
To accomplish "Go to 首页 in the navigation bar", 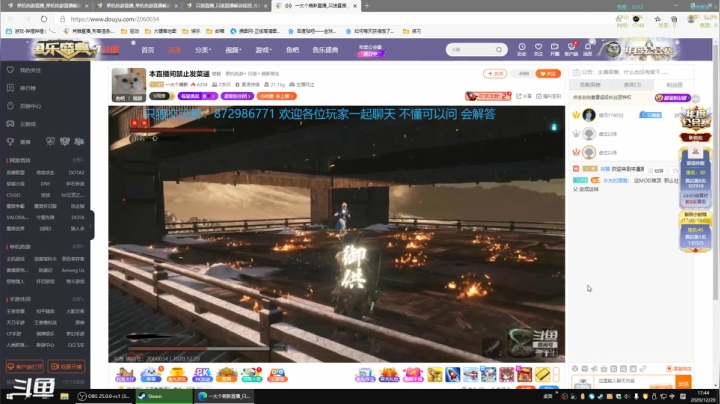I will point(147,50).
